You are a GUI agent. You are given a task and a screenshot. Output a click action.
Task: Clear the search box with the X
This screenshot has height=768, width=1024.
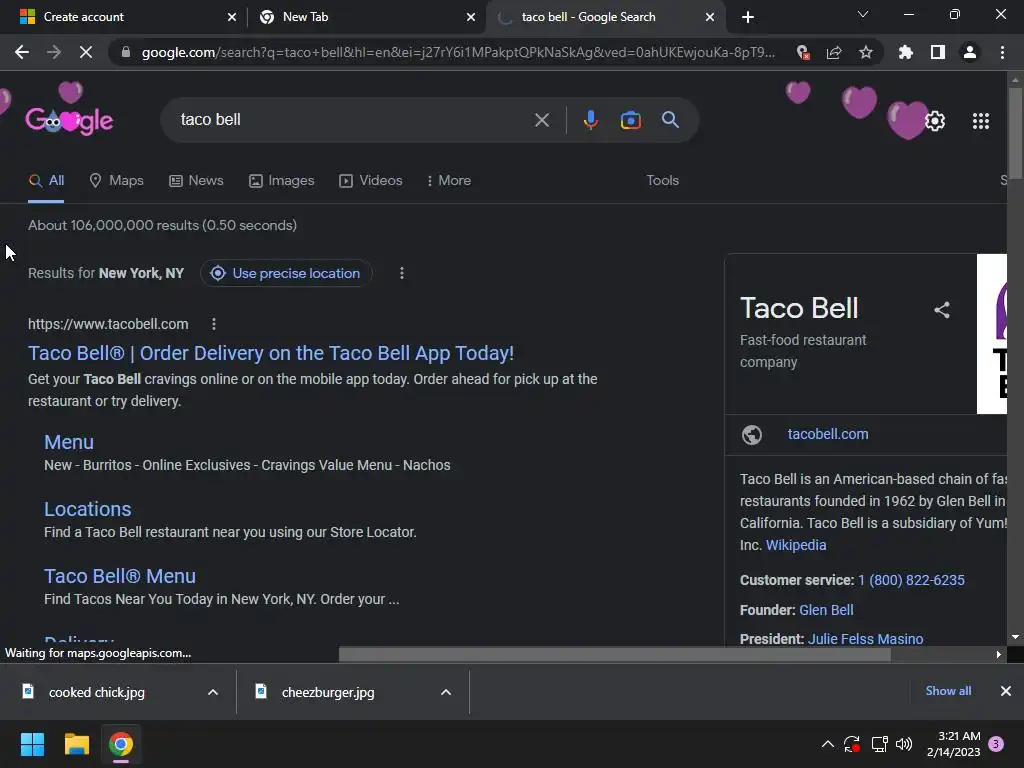[x=541, y=120]
